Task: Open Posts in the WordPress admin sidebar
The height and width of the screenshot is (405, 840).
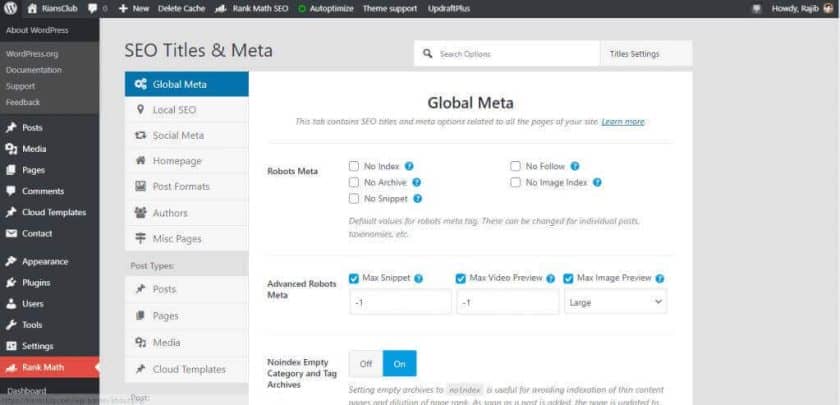Action: pyautogui.click(x=49, y=128)
